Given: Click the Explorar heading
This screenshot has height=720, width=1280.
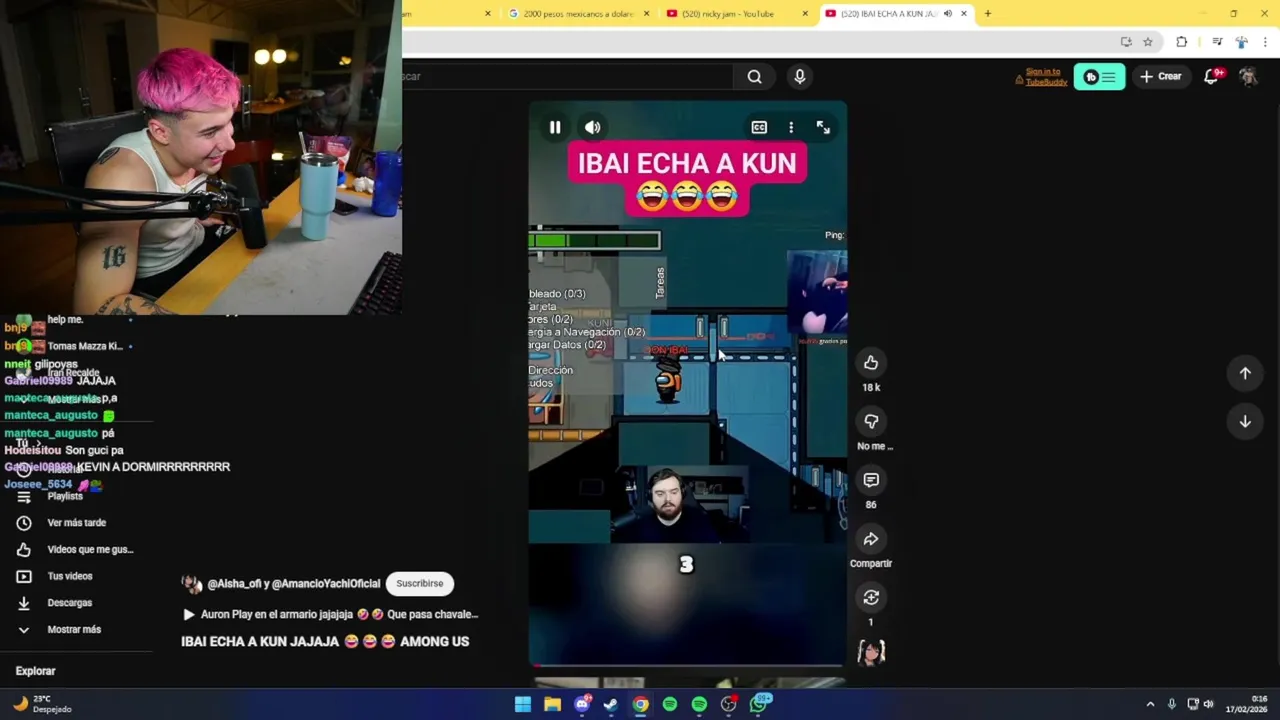Looking at the screenshot, I should [x=36, y=671].
